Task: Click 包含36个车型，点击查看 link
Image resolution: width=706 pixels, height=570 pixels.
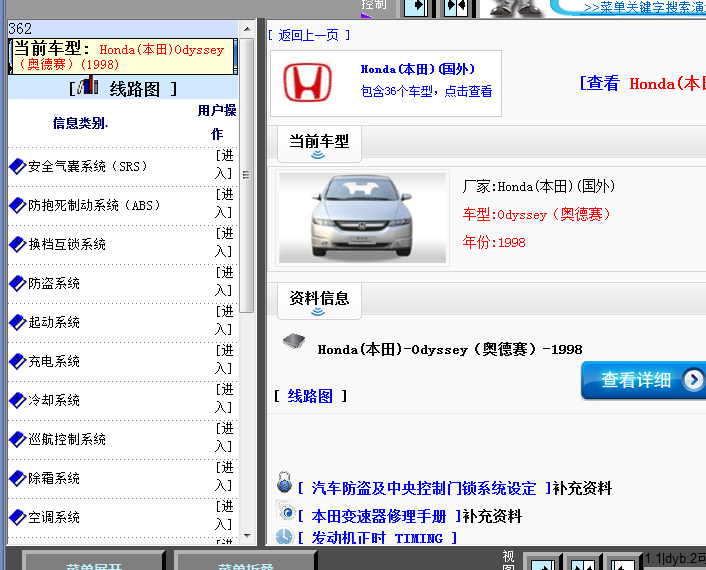Action: [x=426, y=91]
